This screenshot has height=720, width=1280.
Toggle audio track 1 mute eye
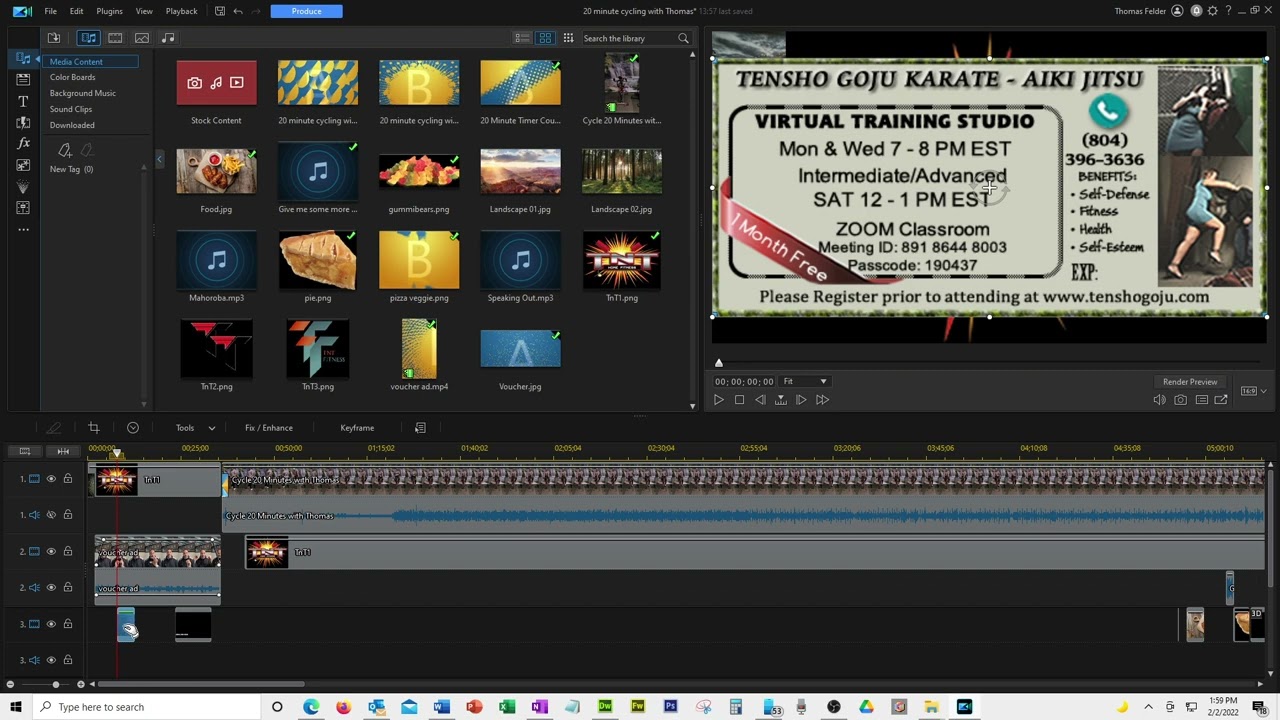tap(51, 515)
